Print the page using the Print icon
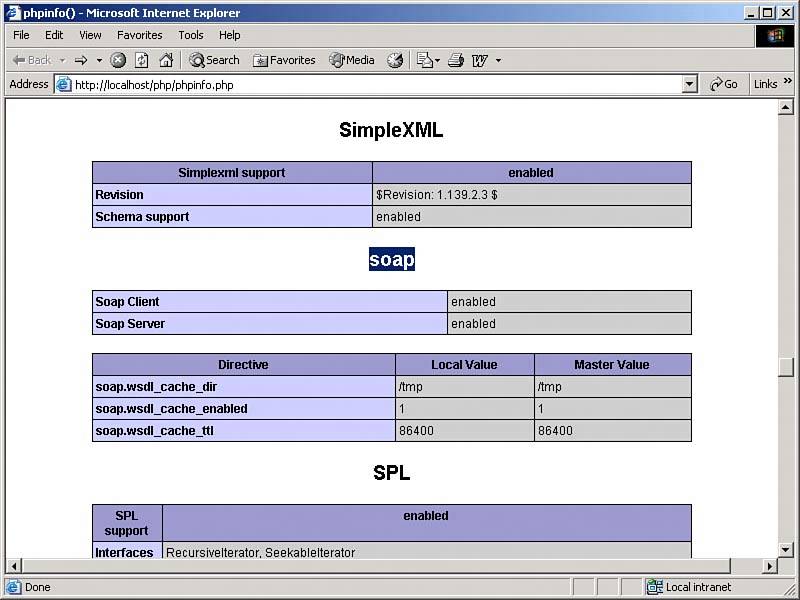 click(x=456, y=60)
